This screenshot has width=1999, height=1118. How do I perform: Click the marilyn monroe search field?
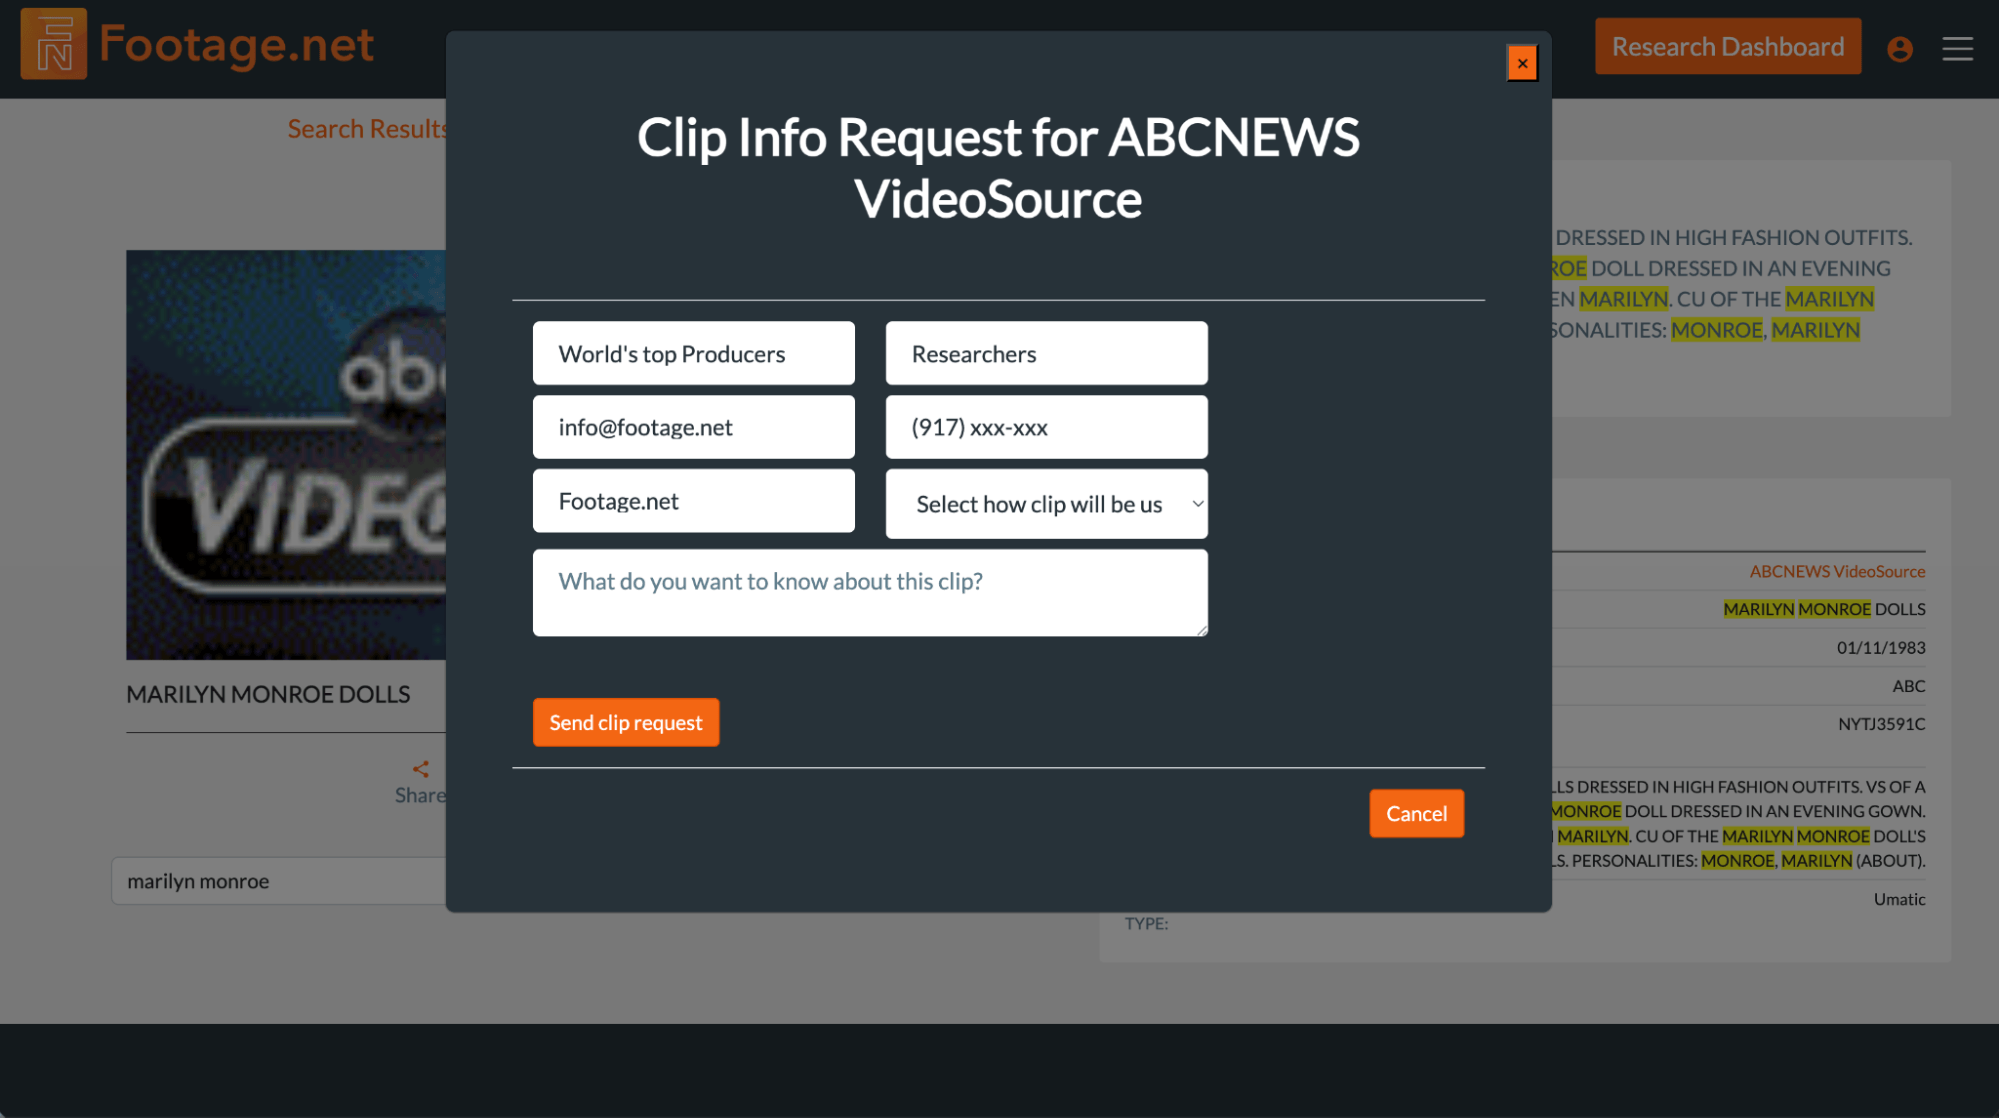[280, 881]
